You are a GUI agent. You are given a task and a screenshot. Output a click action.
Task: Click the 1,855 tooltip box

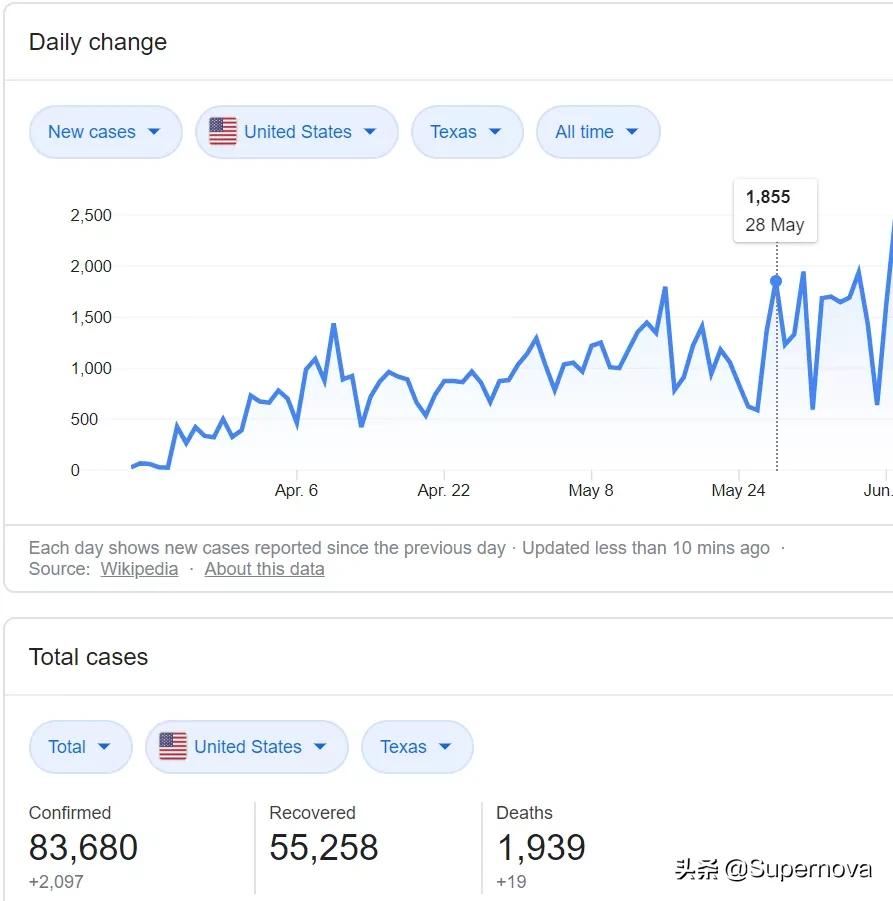775,210
